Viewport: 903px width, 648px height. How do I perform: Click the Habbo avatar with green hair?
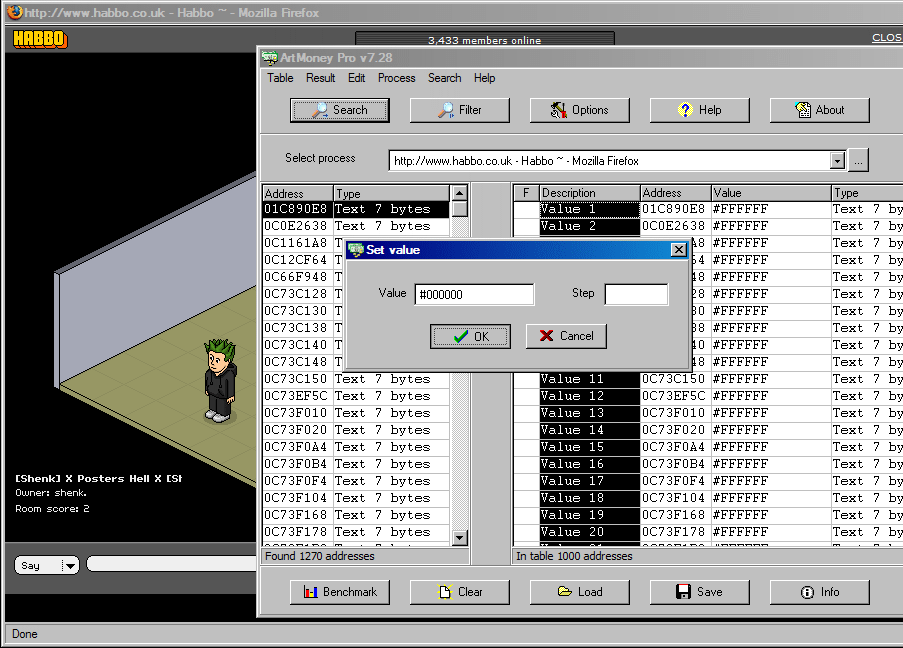[220, 380]
